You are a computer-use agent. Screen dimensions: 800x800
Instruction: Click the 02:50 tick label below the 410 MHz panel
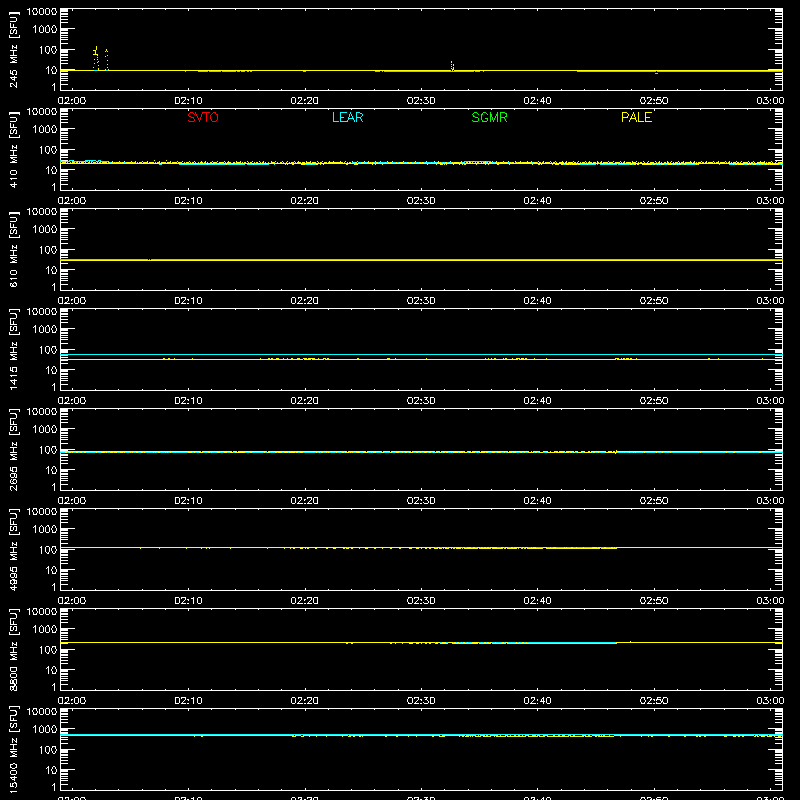654,201
